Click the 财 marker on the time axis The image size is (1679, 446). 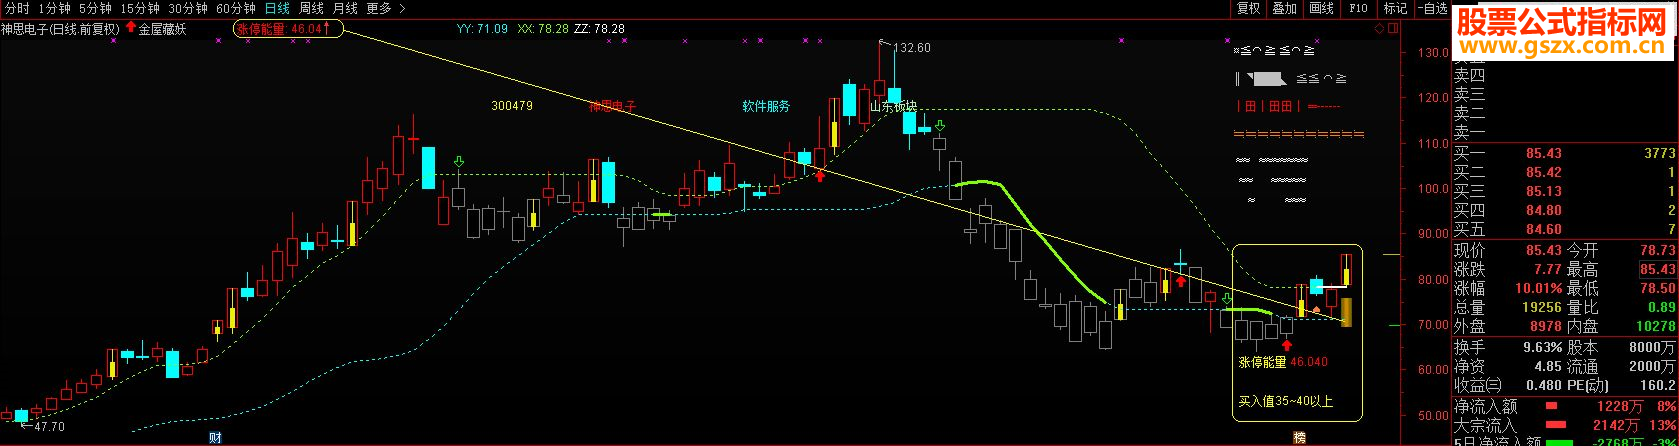coord(215,438)
